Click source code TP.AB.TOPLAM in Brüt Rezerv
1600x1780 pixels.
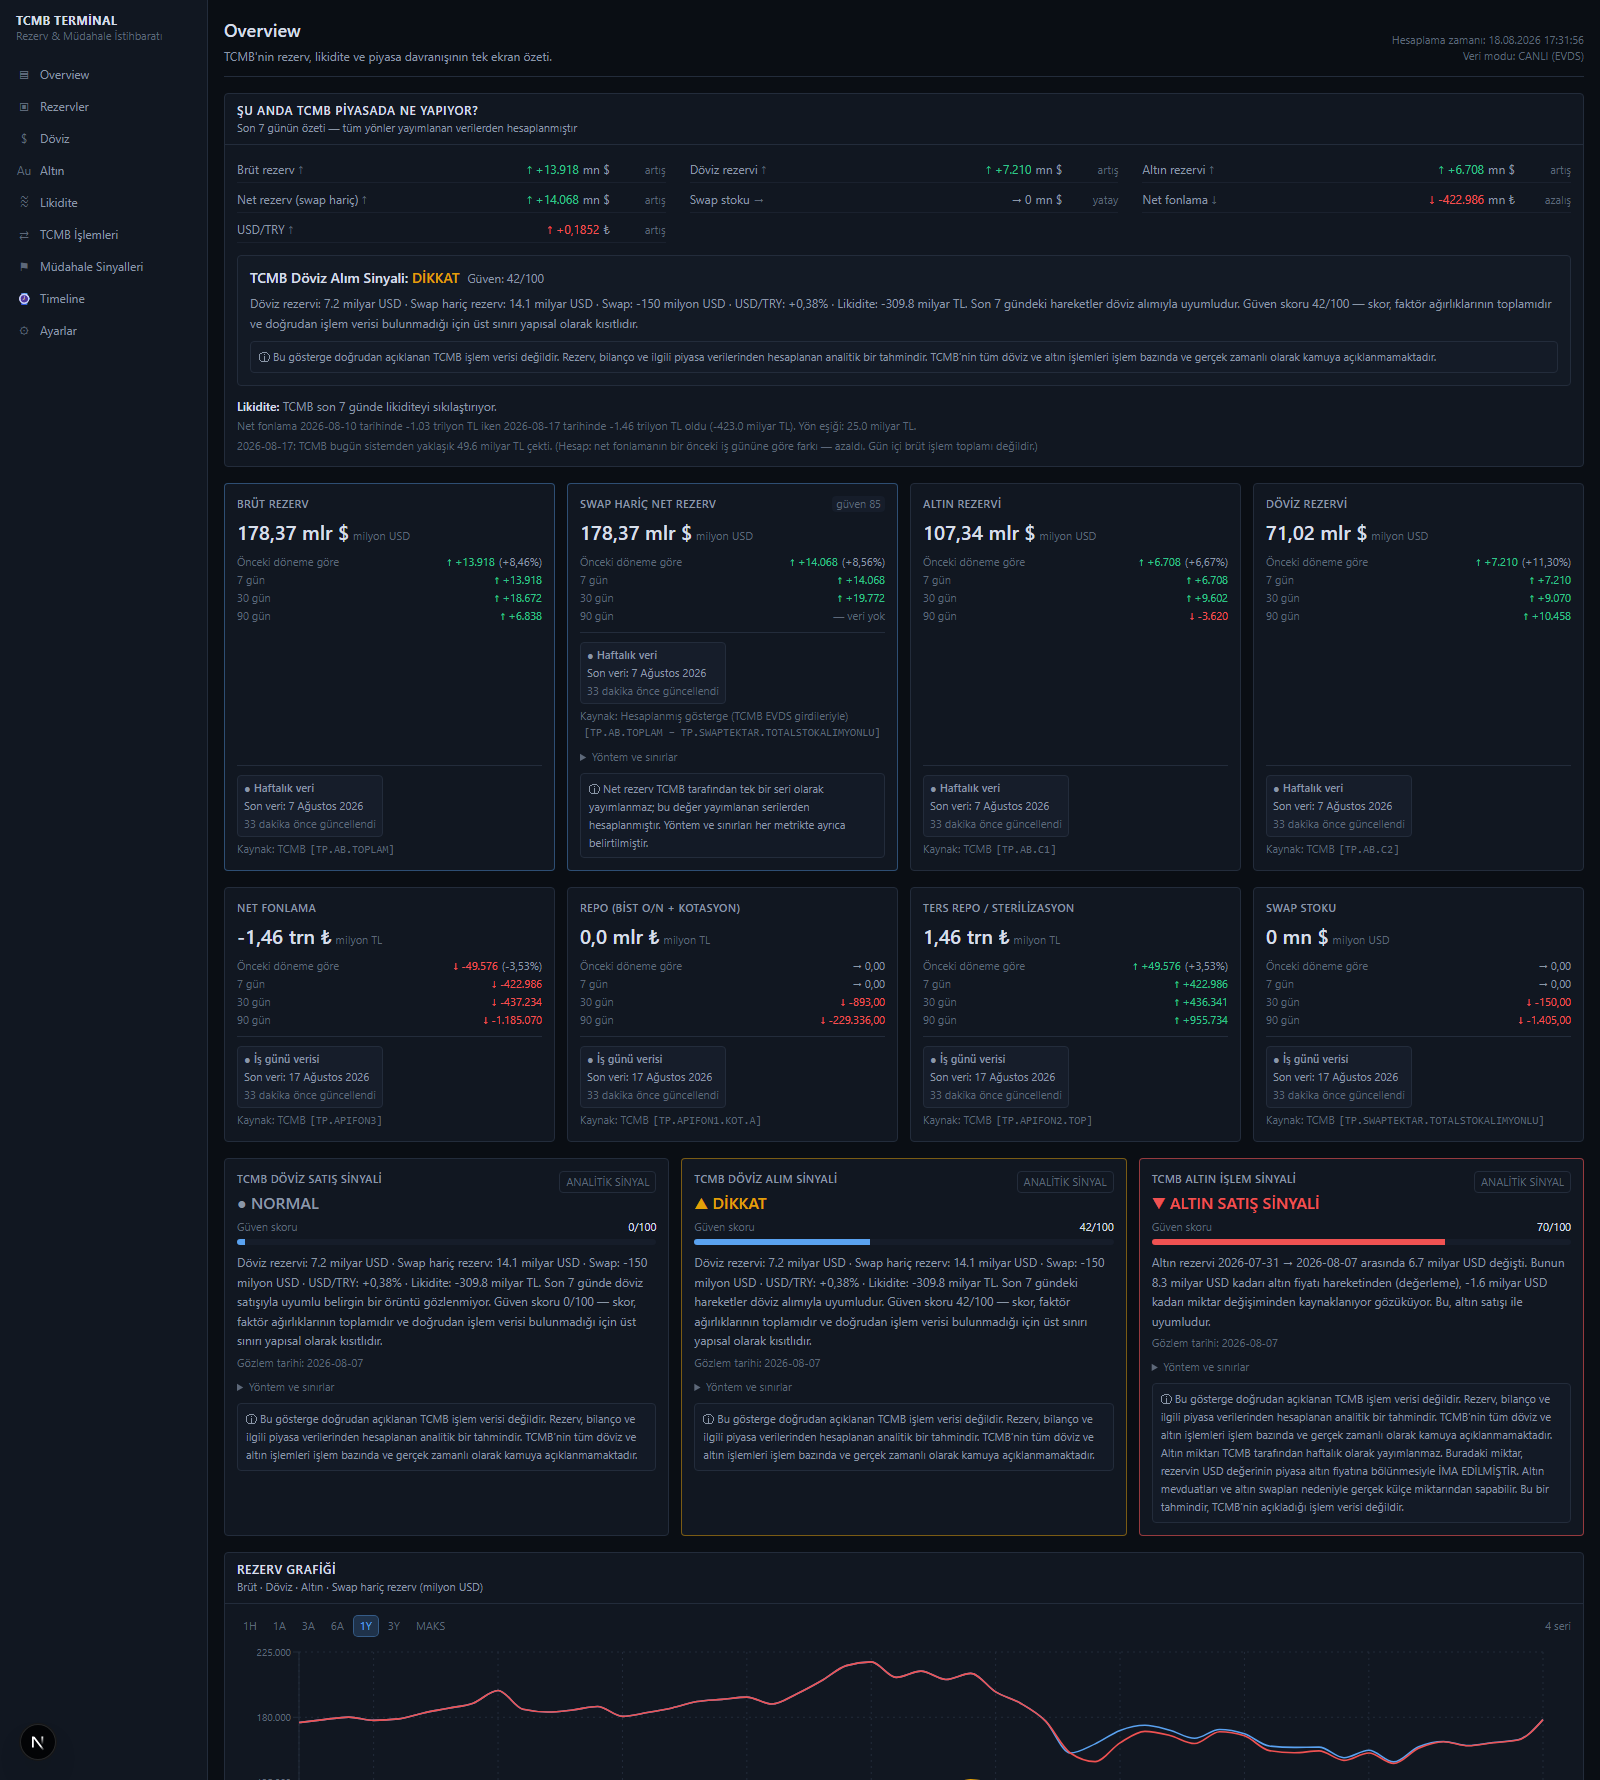(352, 849)
